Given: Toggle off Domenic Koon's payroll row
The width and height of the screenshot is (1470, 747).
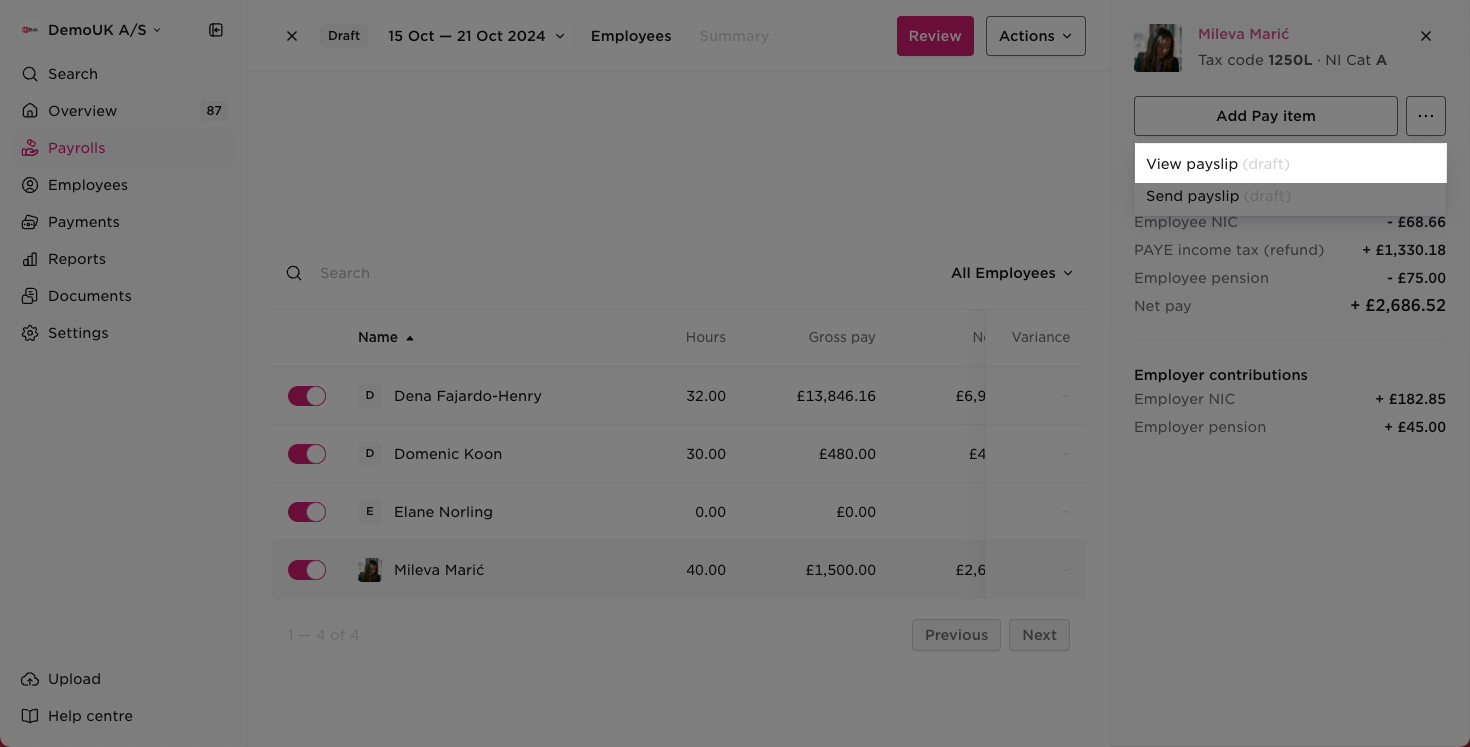Looking at the screenshot, I should tap(307, 453).
